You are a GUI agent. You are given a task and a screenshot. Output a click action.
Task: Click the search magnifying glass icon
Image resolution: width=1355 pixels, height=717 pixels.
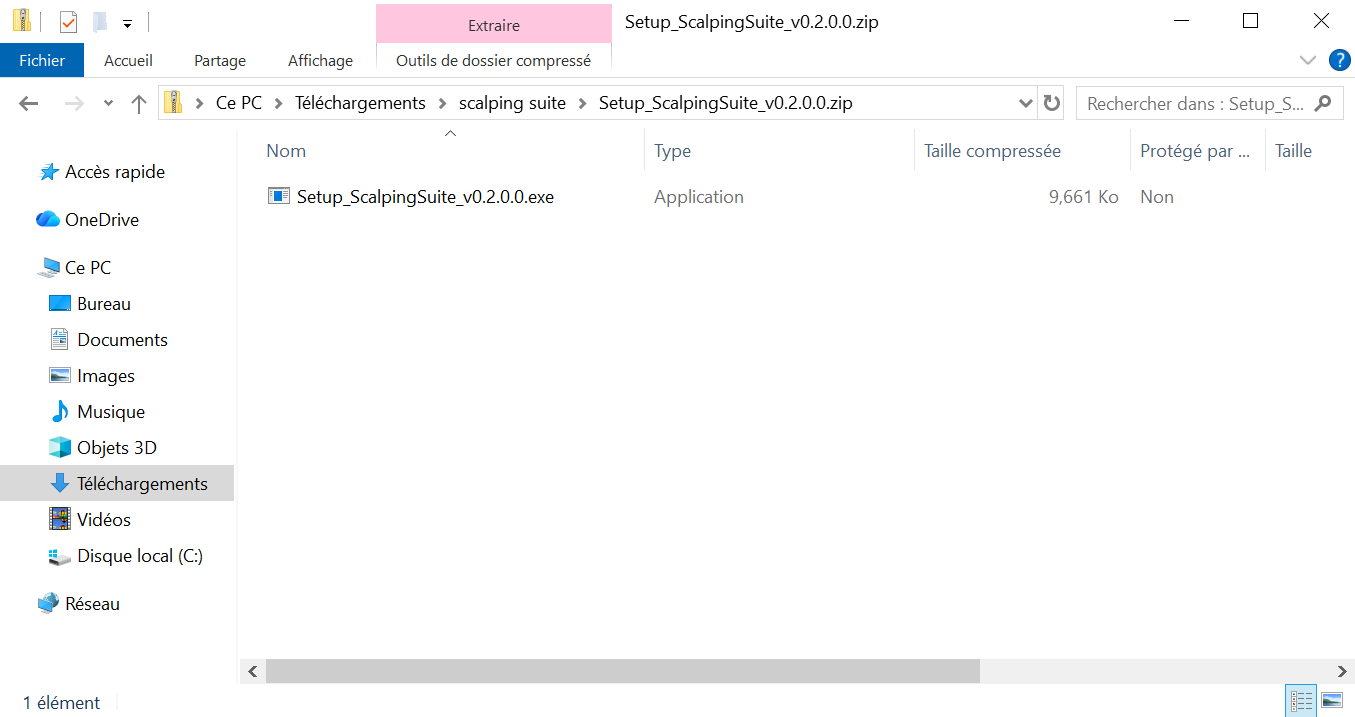click(1323, 103)
